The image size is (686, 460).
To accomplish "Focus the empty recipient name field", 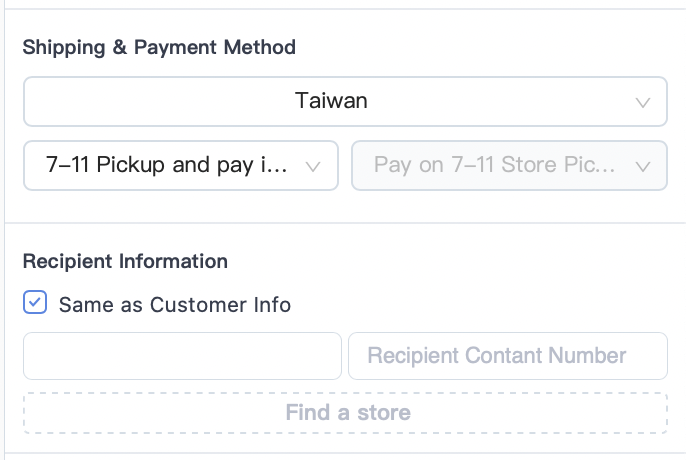I will [x=182, y=356].
